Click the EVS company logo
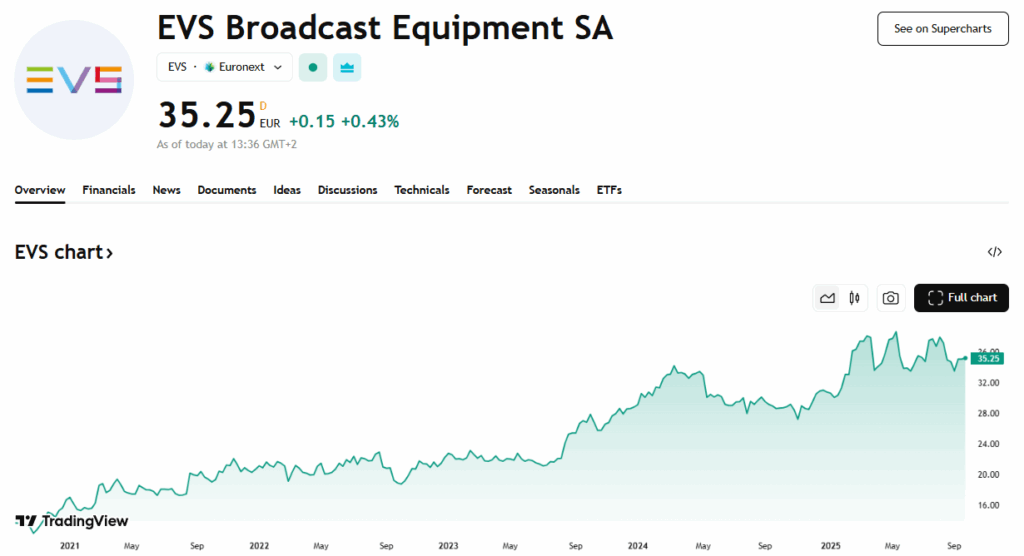This screenshot has width=1024, height=556. [74, 80]
